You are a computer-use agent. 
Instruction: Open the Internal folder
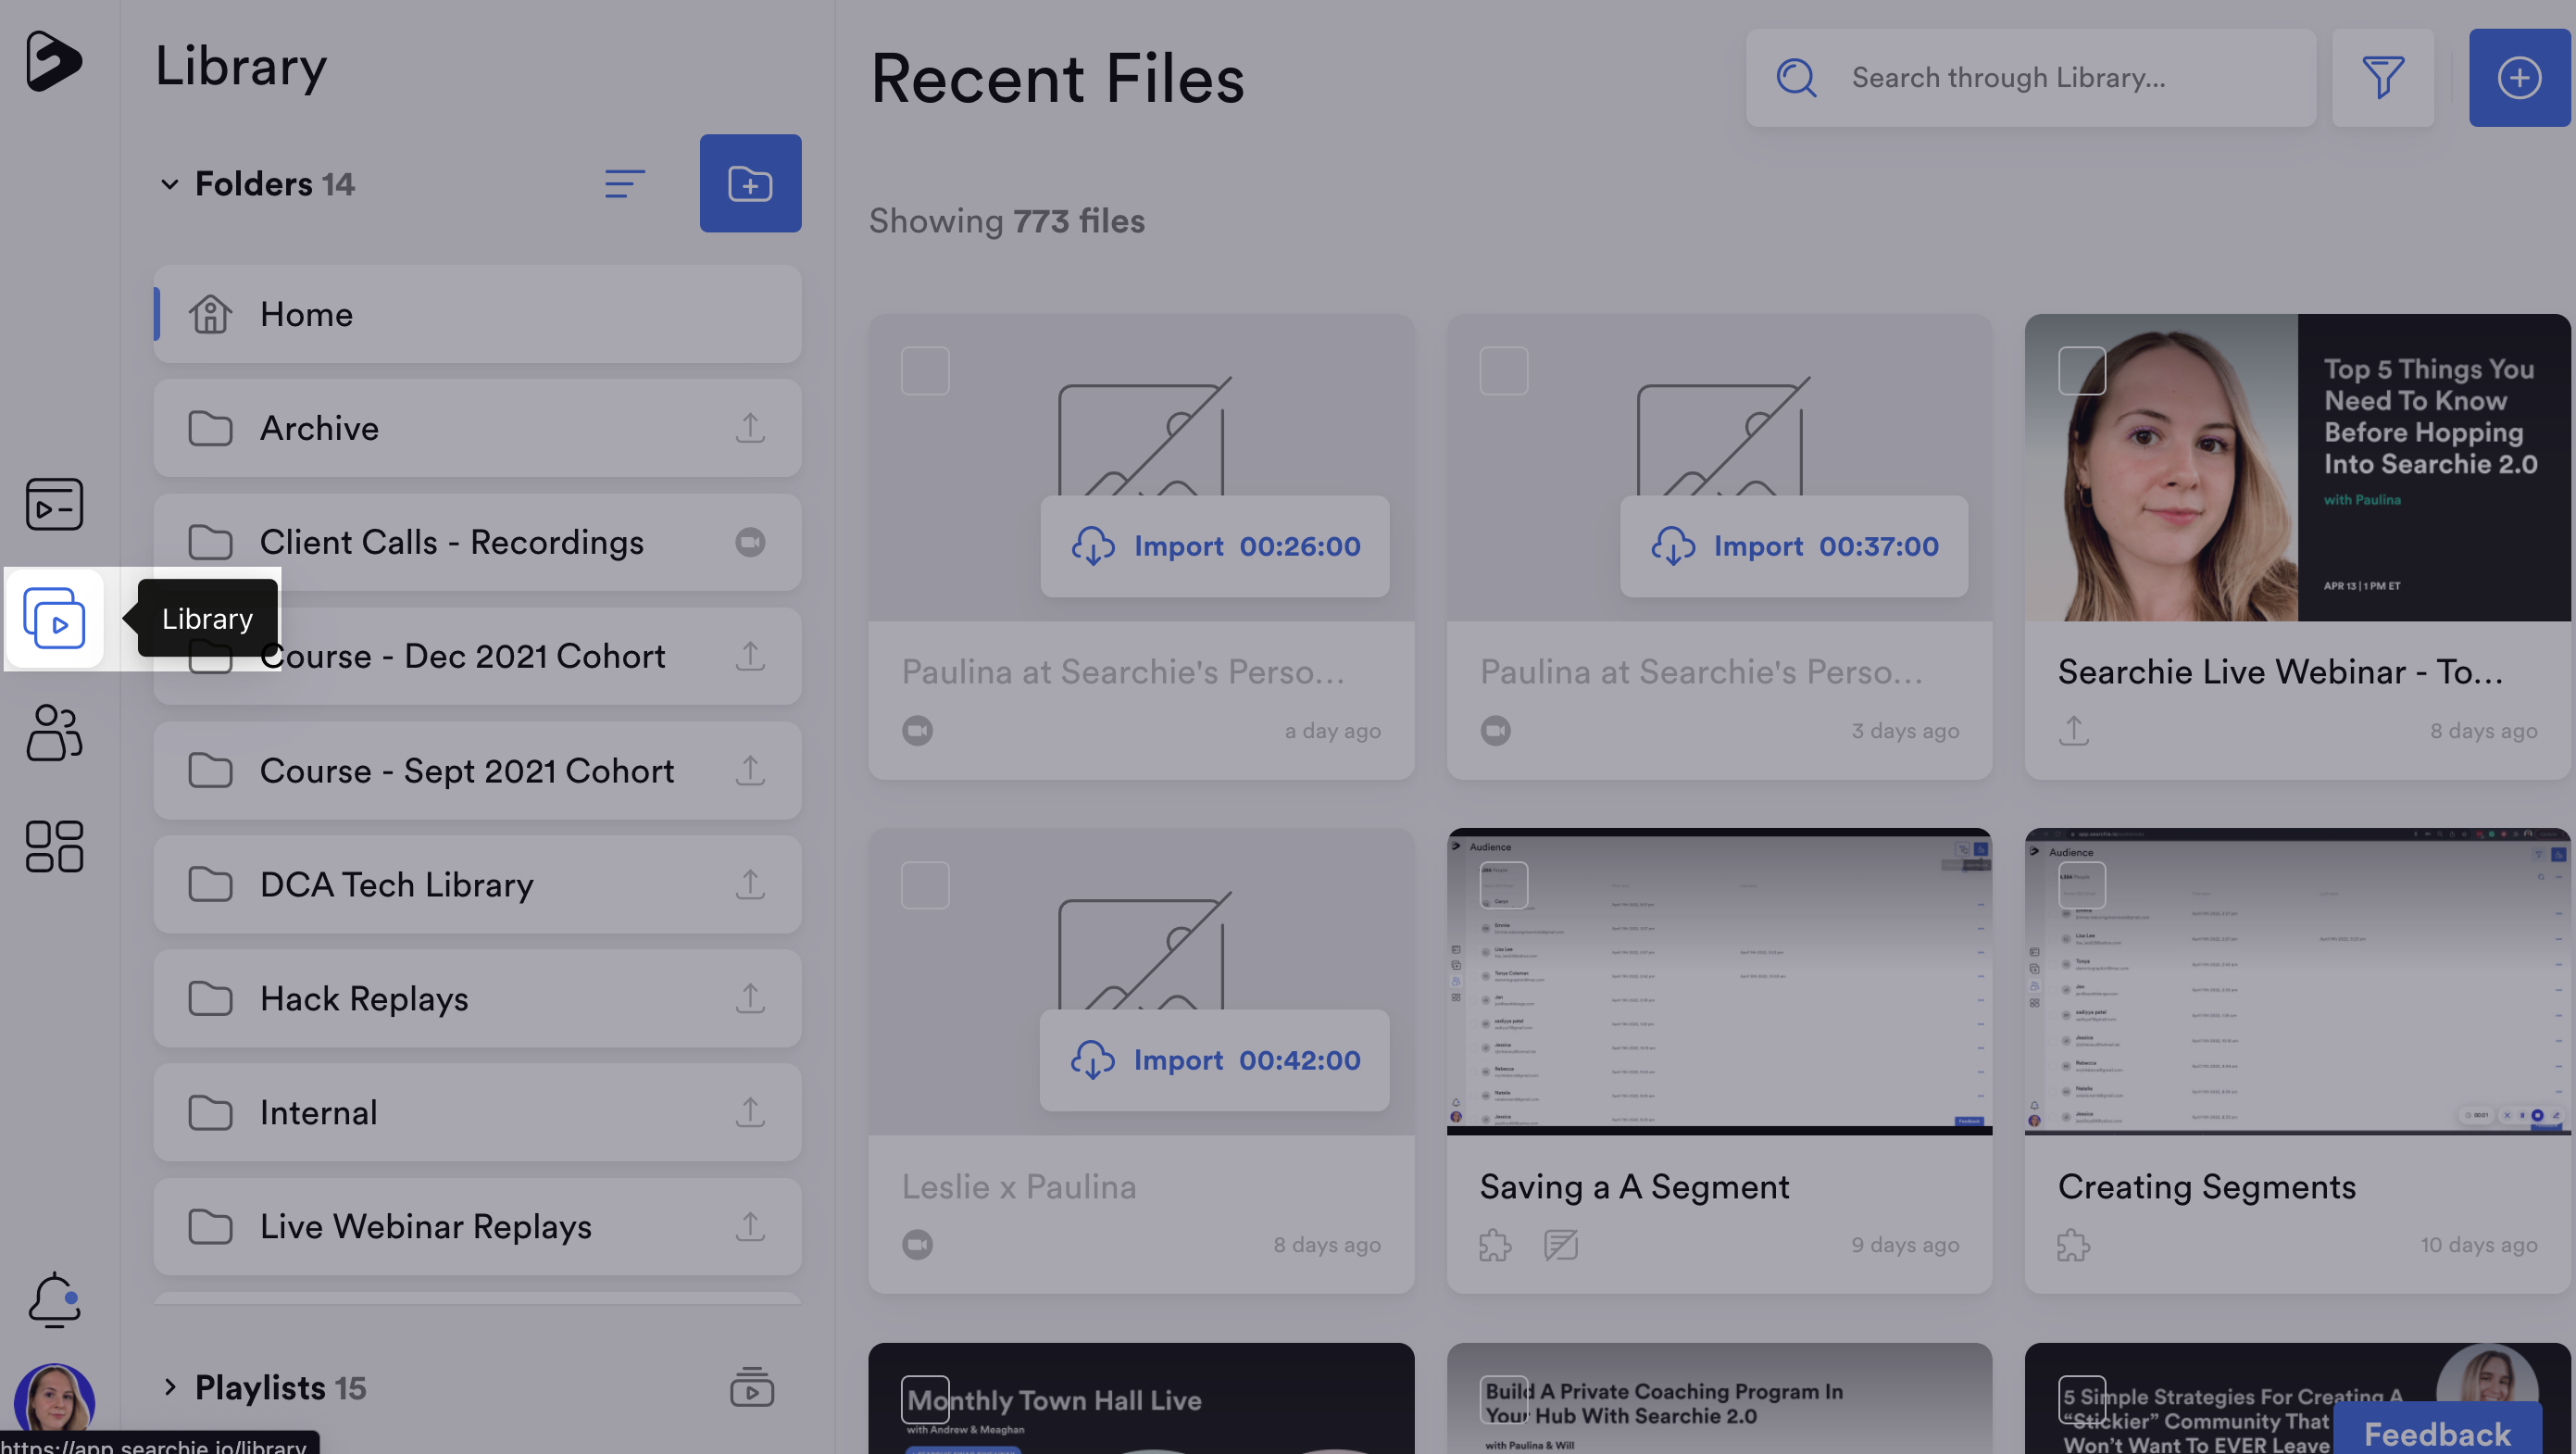pyautogui.click(x=477, y=1112)
